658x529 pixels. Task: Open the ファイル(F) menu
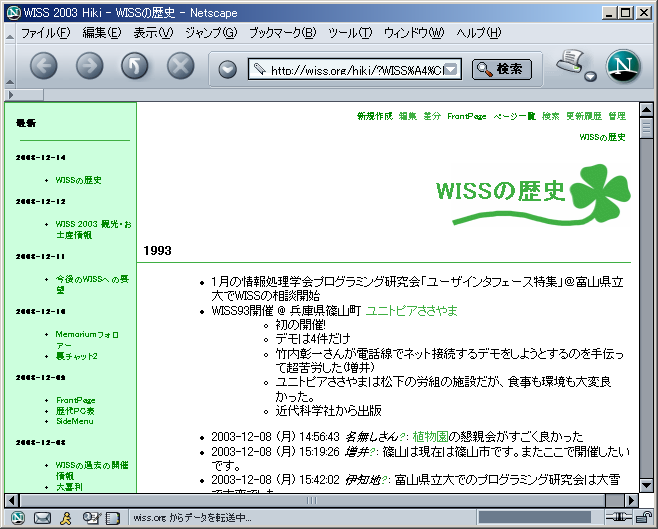[x=46, y=33]
